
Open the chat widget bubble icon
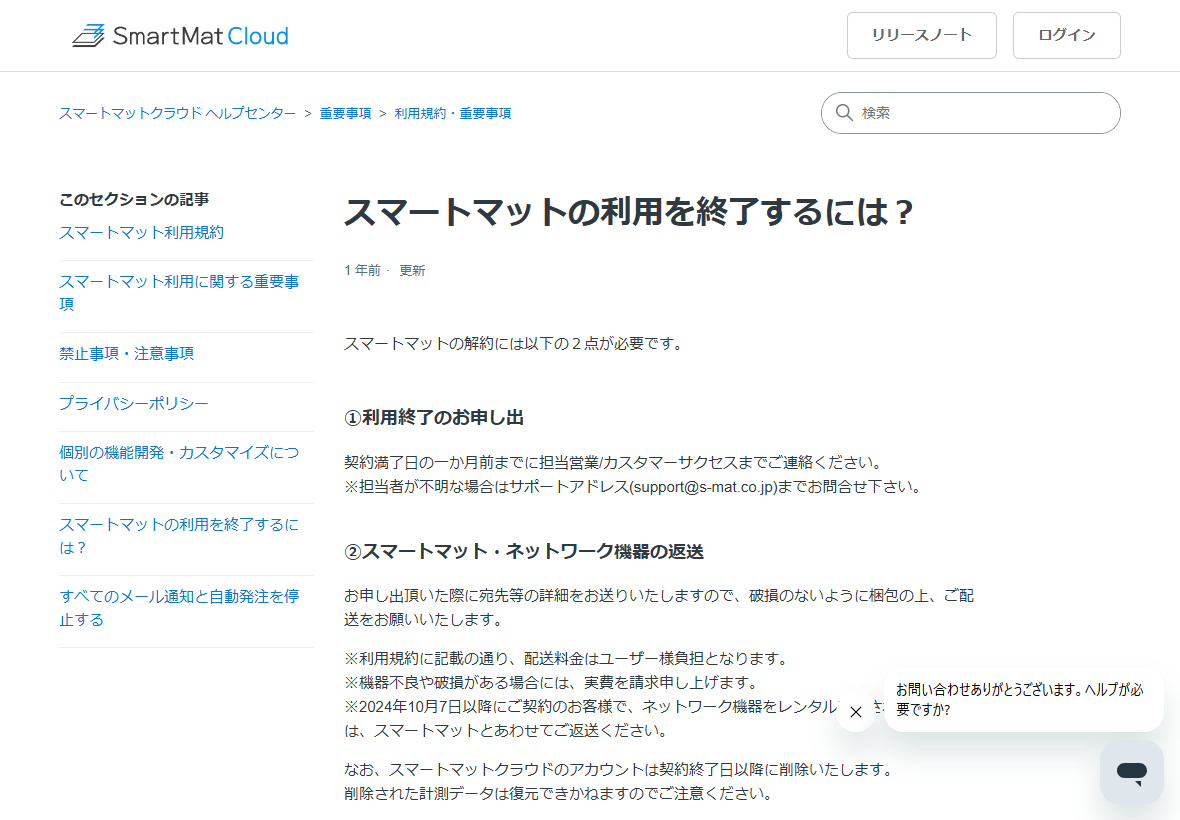click(x=1131, y=772)
